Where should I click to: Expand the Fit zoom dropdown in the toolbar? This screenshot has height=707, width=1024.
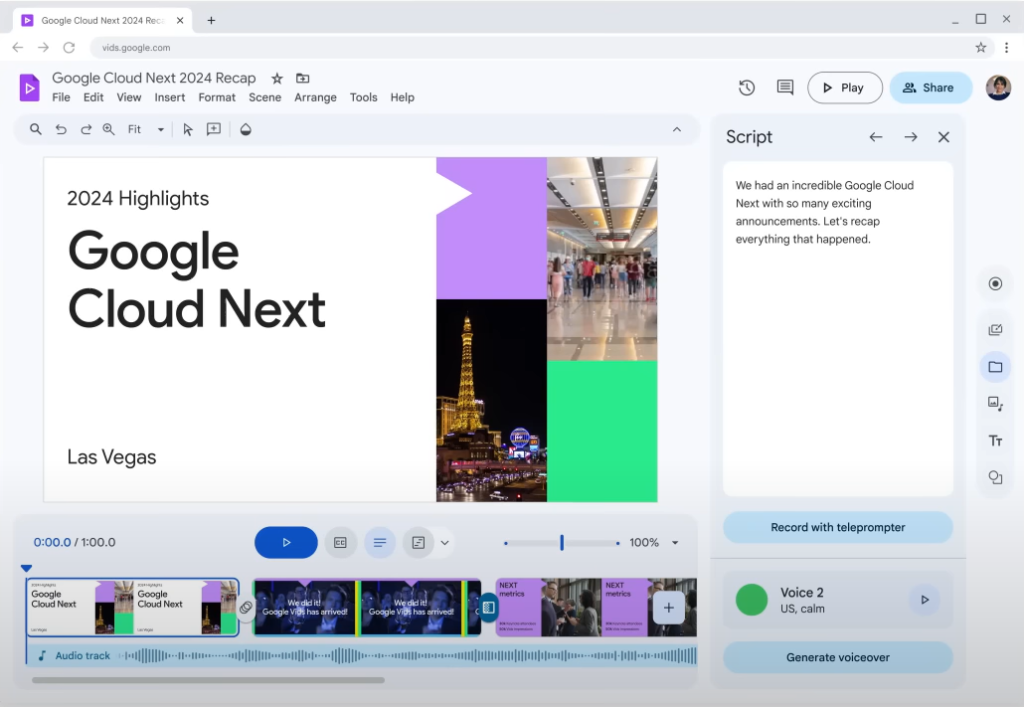point(160,129)
